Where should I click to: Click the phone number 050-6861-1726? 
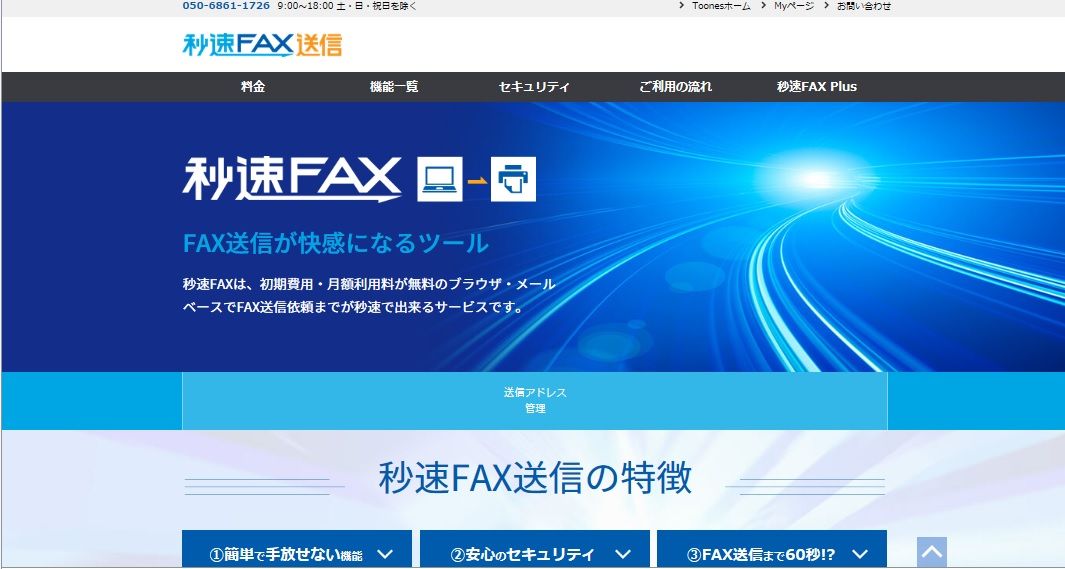[x=226, y=5]
